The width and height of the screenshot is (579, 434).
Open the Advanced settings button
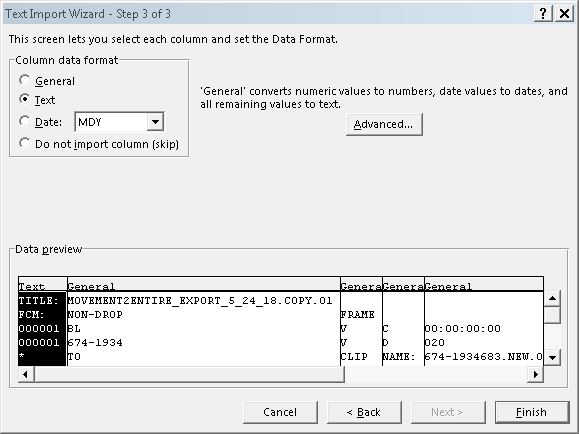[384, 124]
